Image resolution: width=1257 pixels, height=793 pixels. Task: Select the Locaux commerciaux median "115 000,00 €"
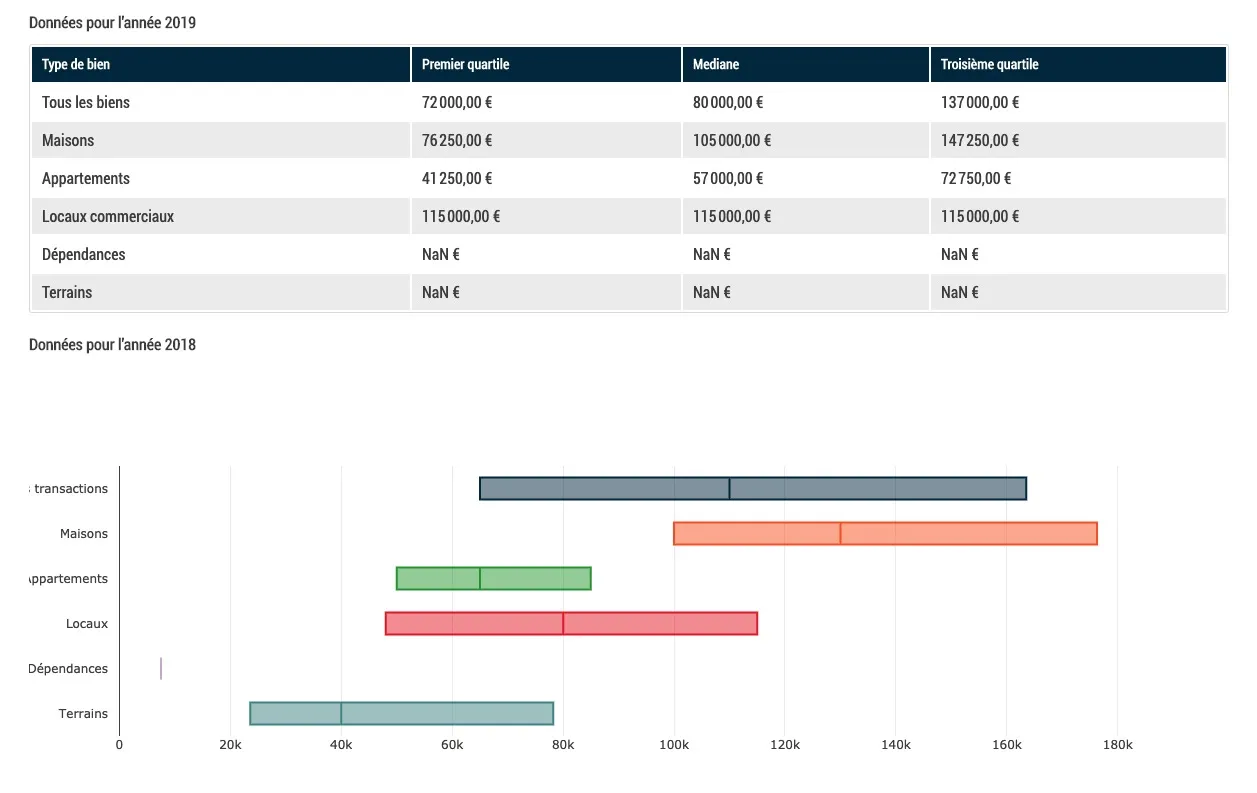(x=732, y=216)
